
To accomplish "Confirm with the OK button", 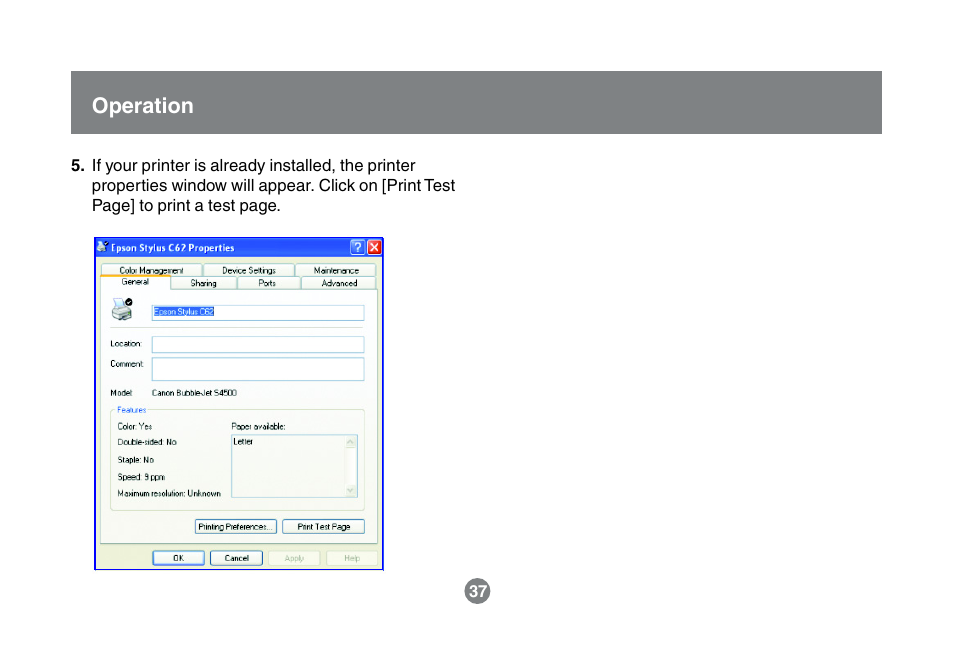I will coord(178,558).
